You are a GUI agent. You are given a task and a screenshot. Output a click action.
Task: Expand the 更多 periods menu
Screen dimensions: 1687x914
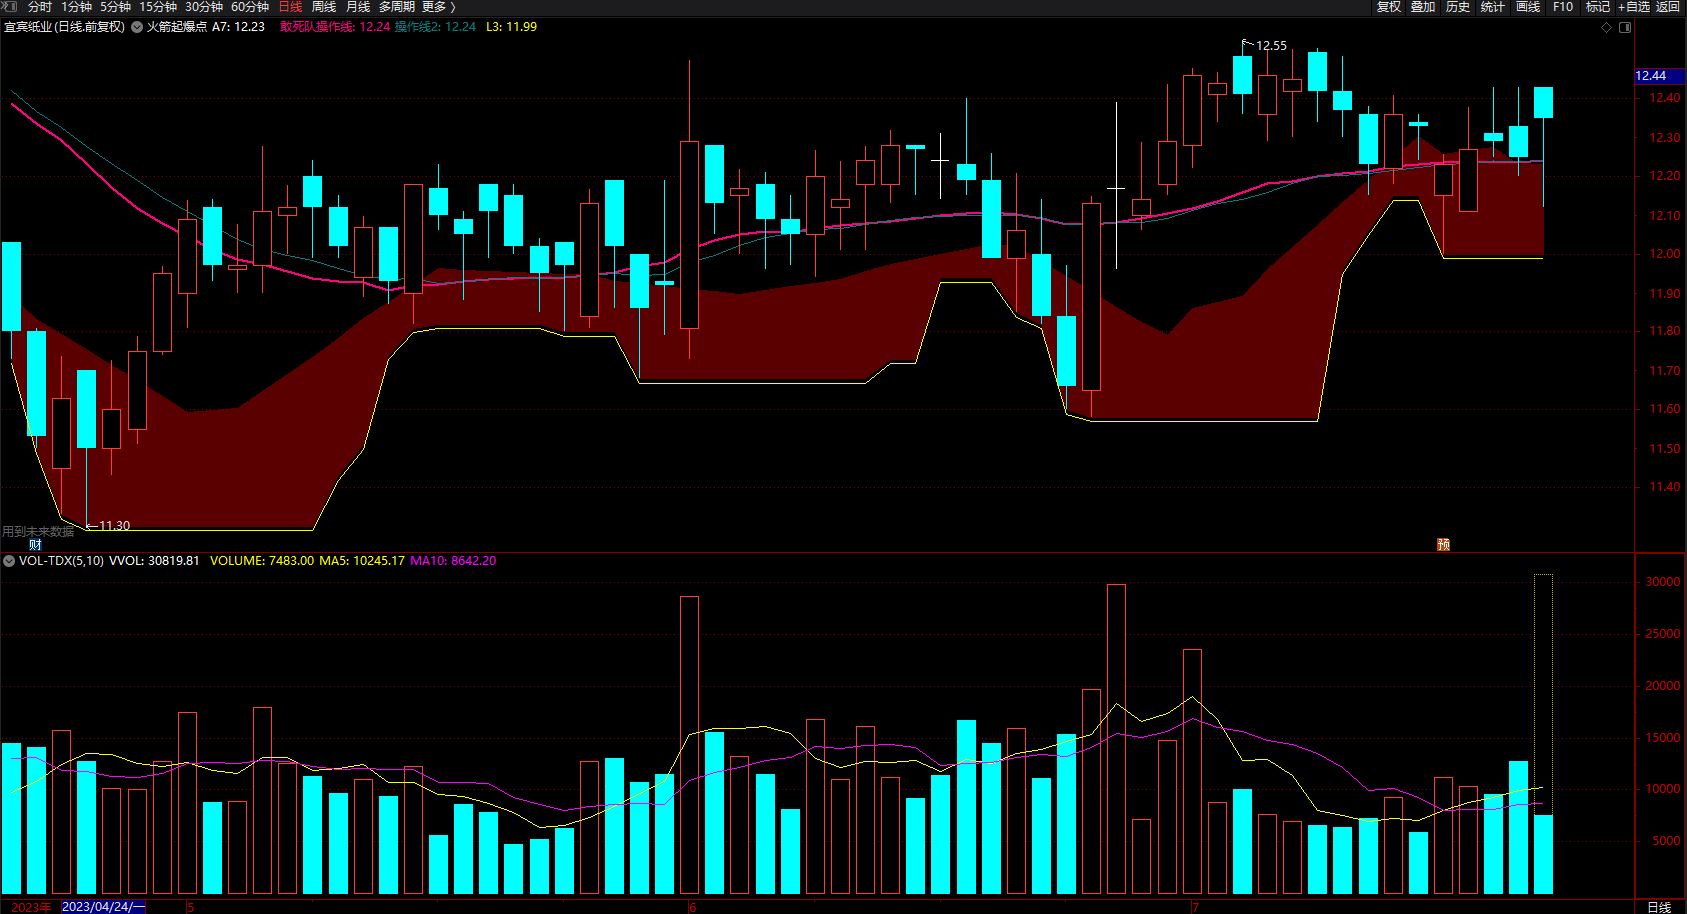tap(439, 7)
